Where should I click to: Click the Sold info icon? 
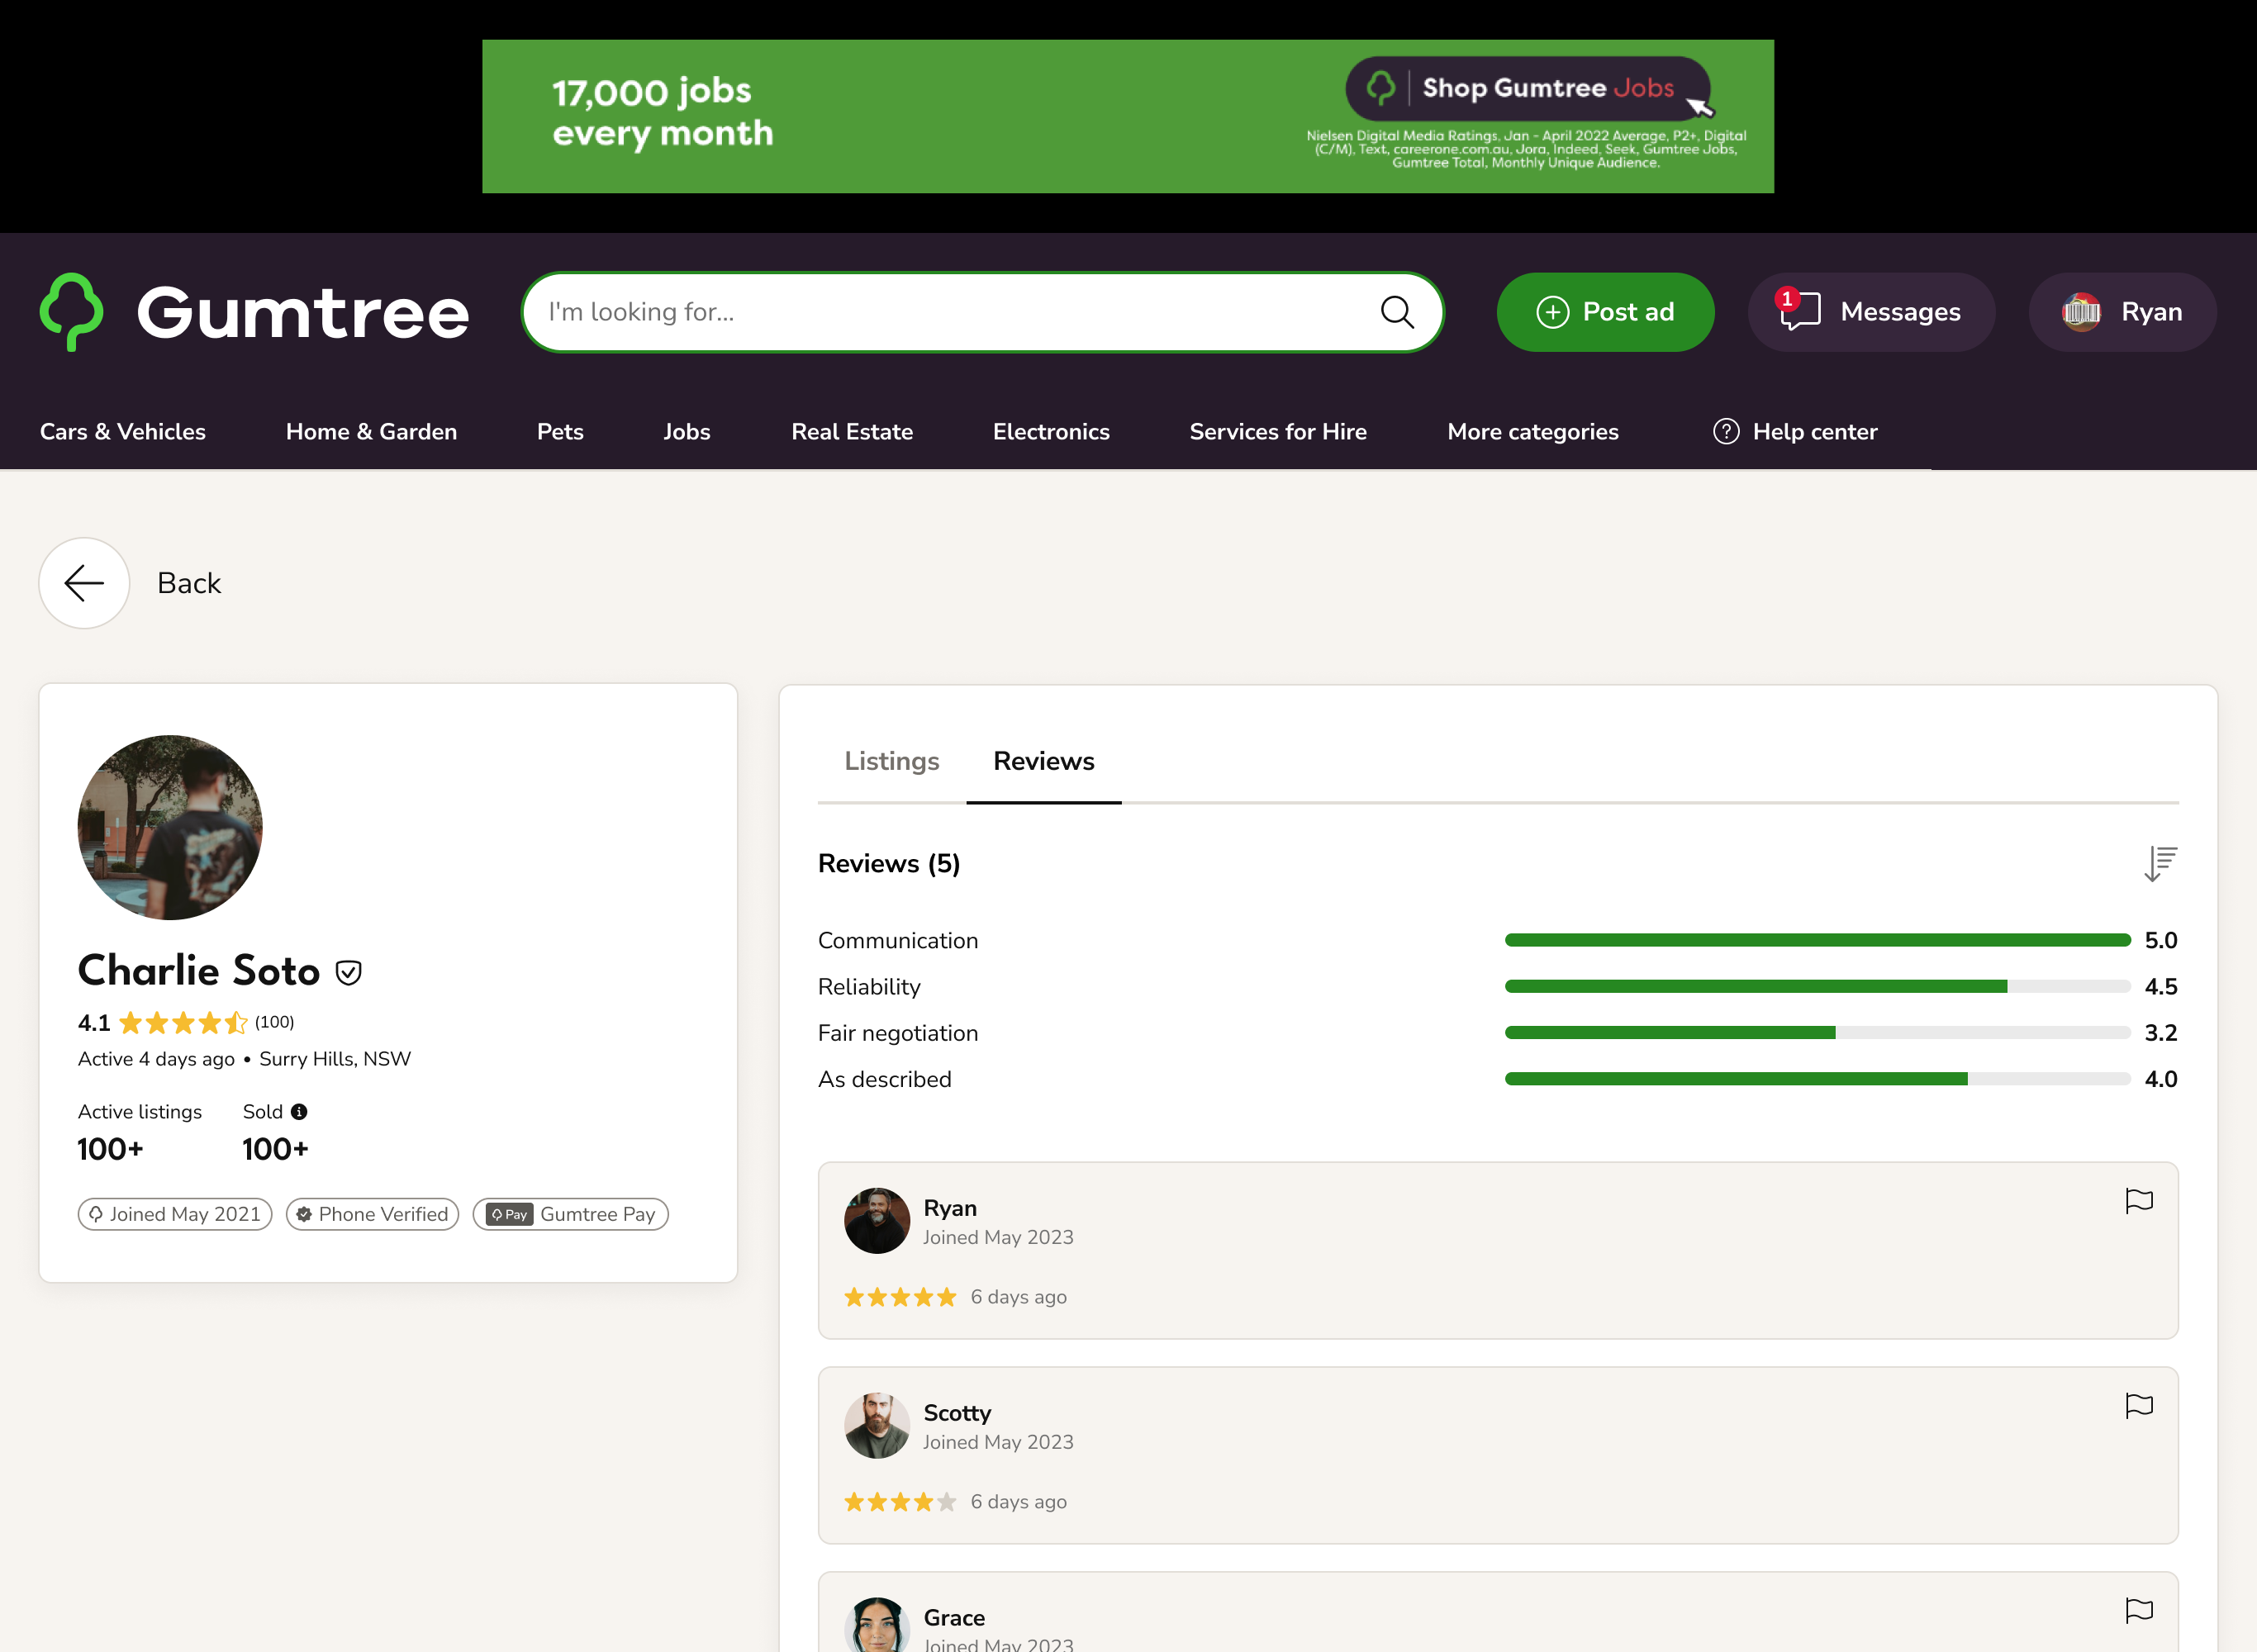[x=299, y=1112]
